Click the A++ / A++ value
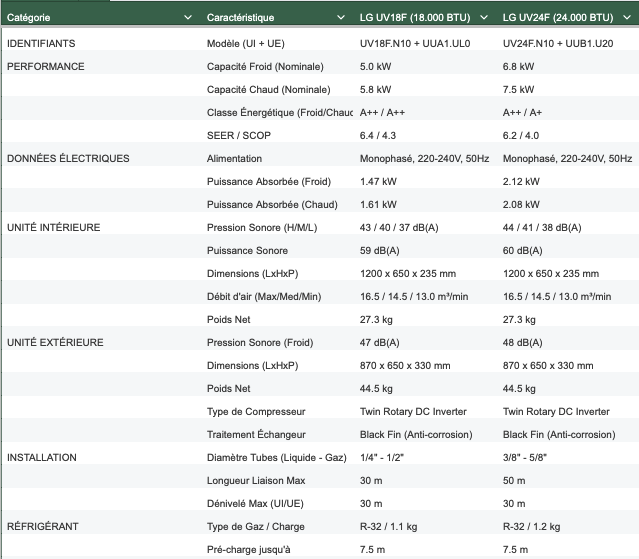 point(382,112)
